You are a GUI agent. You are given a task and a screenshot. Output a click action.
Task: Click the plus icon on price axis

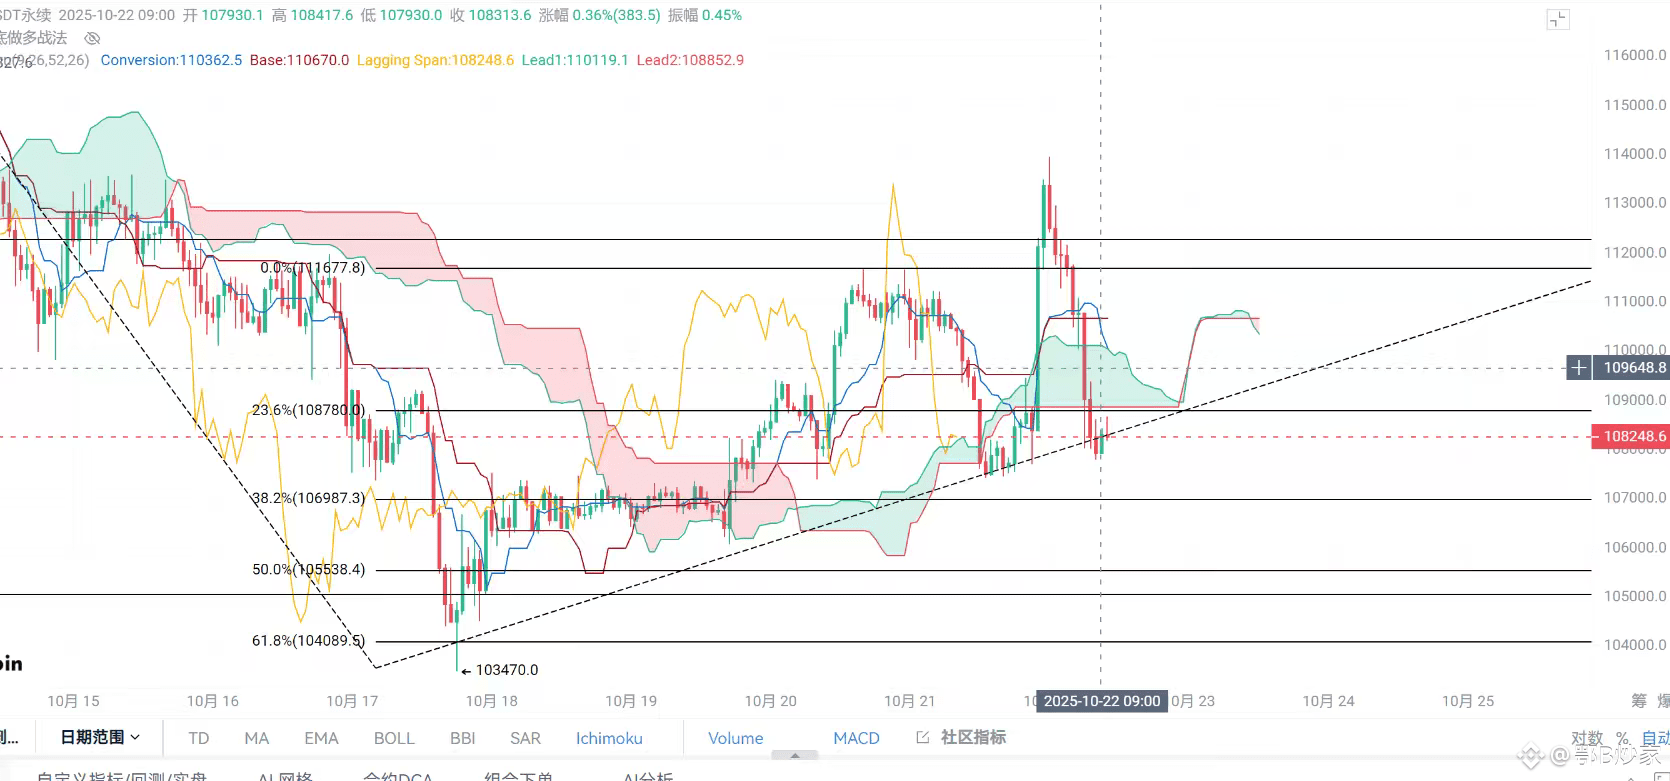coord(1578,368)
